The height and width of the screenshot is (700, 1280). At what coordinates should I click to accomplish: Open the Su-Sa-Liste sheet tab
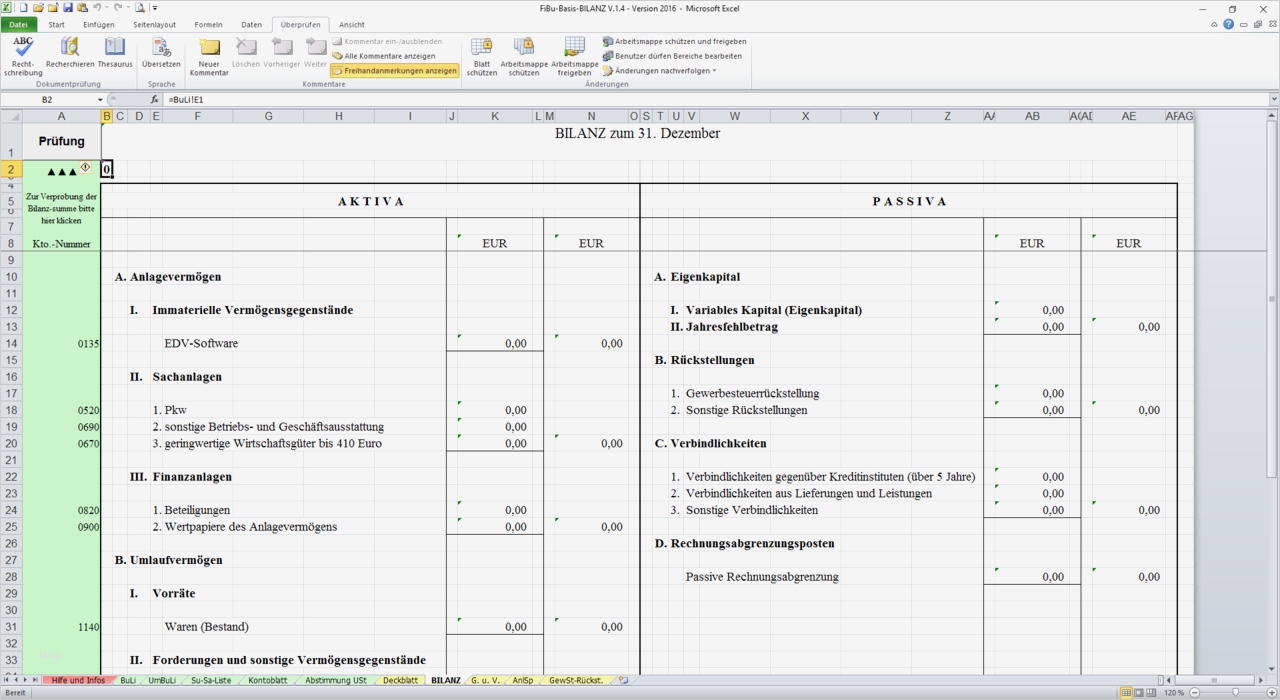coord(211,680)
